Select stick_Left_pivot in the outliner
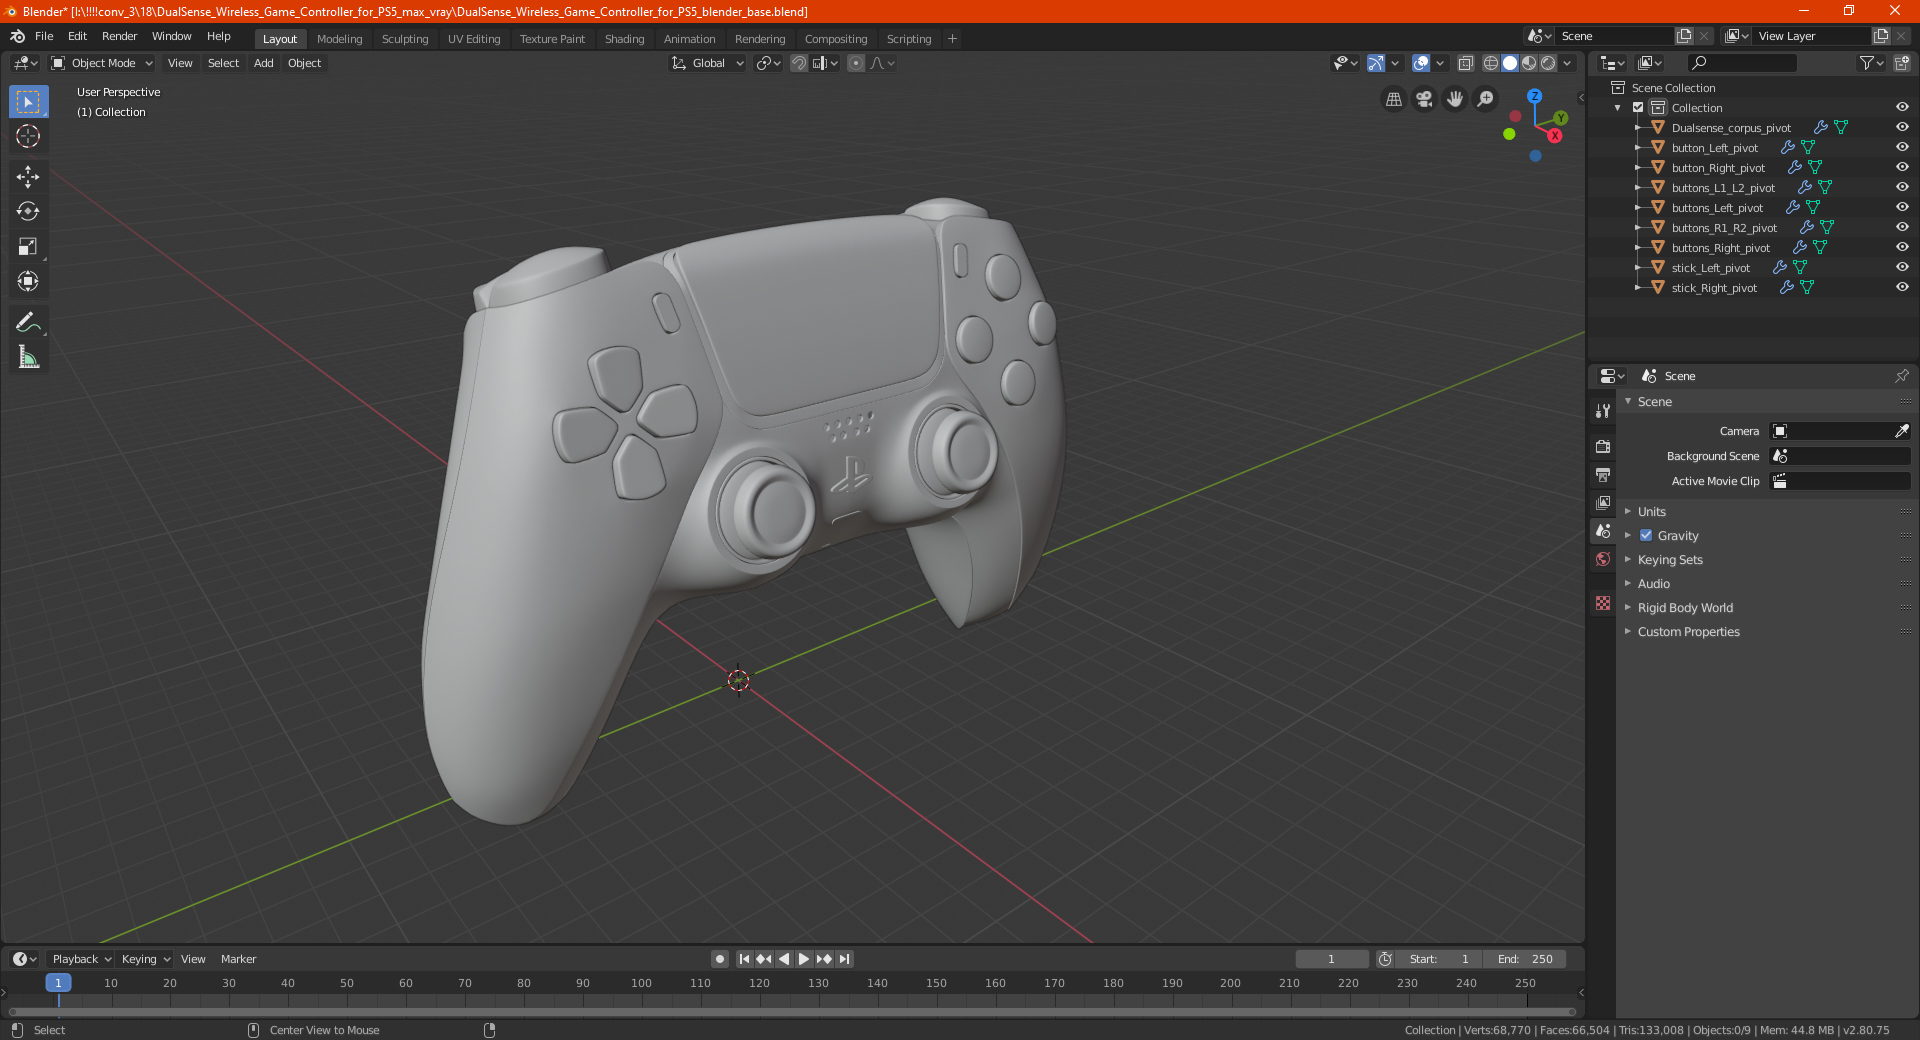The height and width of the screenshot is (1040, 1920). click(1710, 268)
